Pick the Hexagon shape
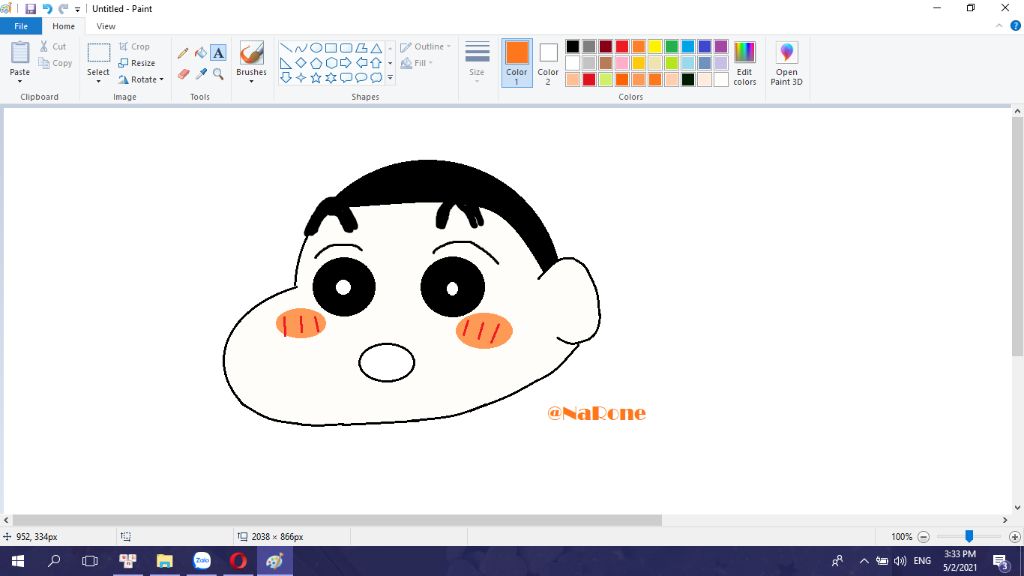 [x=331, y=63]
